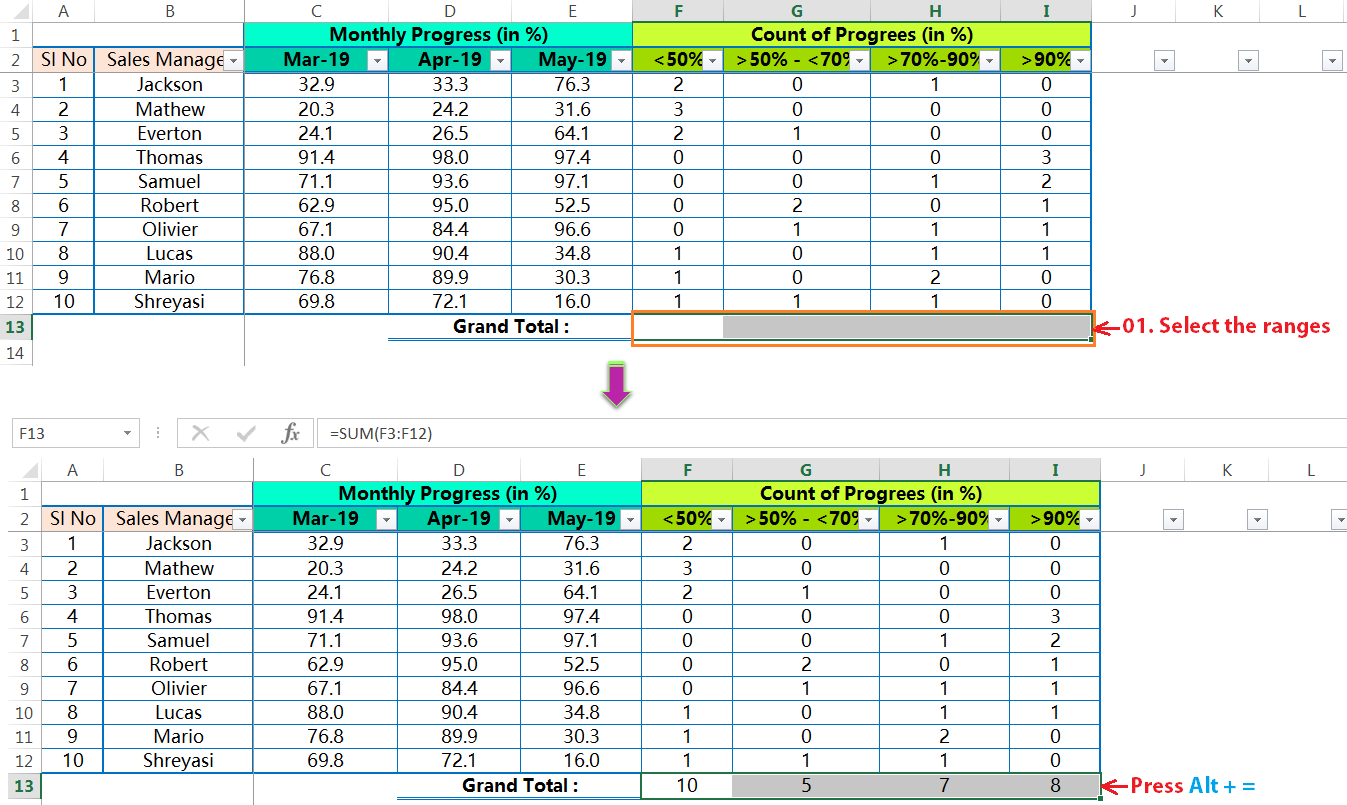Select cell 62.9 in the lower table

(325, 664)
